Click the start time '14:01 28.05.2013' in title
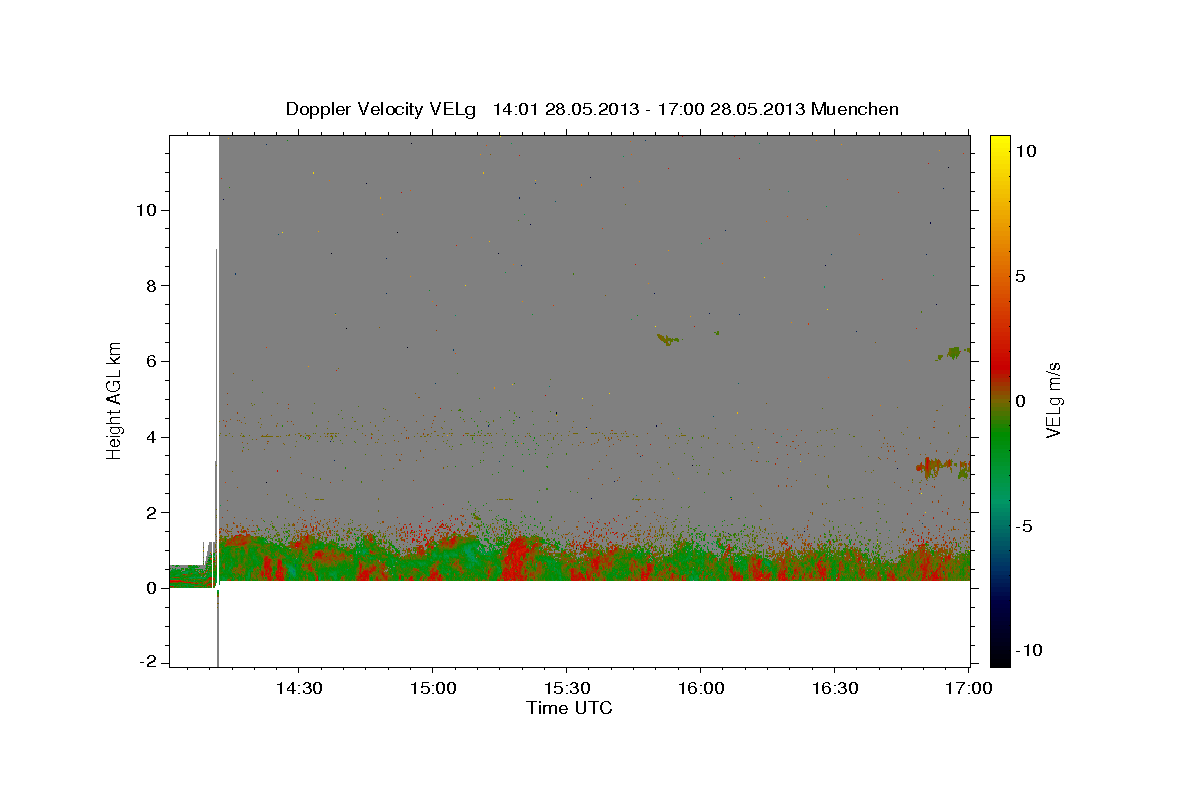 pyautogui.click(x=565, y=109)
